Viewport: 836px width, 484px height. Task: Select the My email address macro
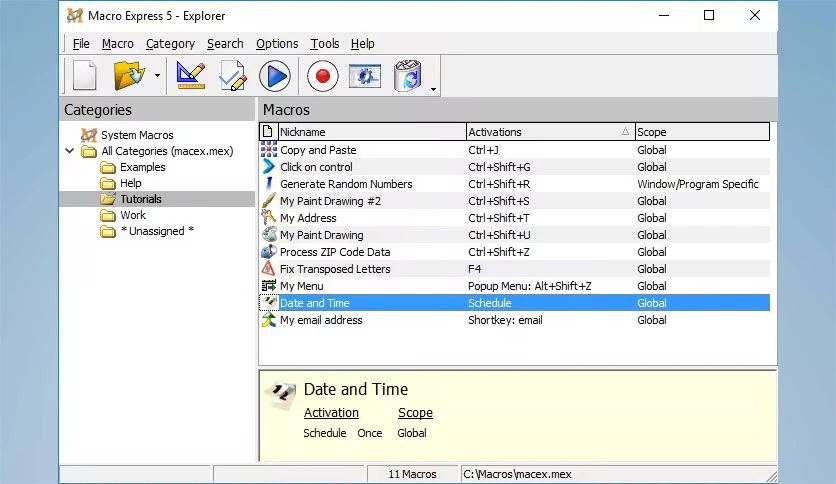pyautogui.click(x=515, y=320)
